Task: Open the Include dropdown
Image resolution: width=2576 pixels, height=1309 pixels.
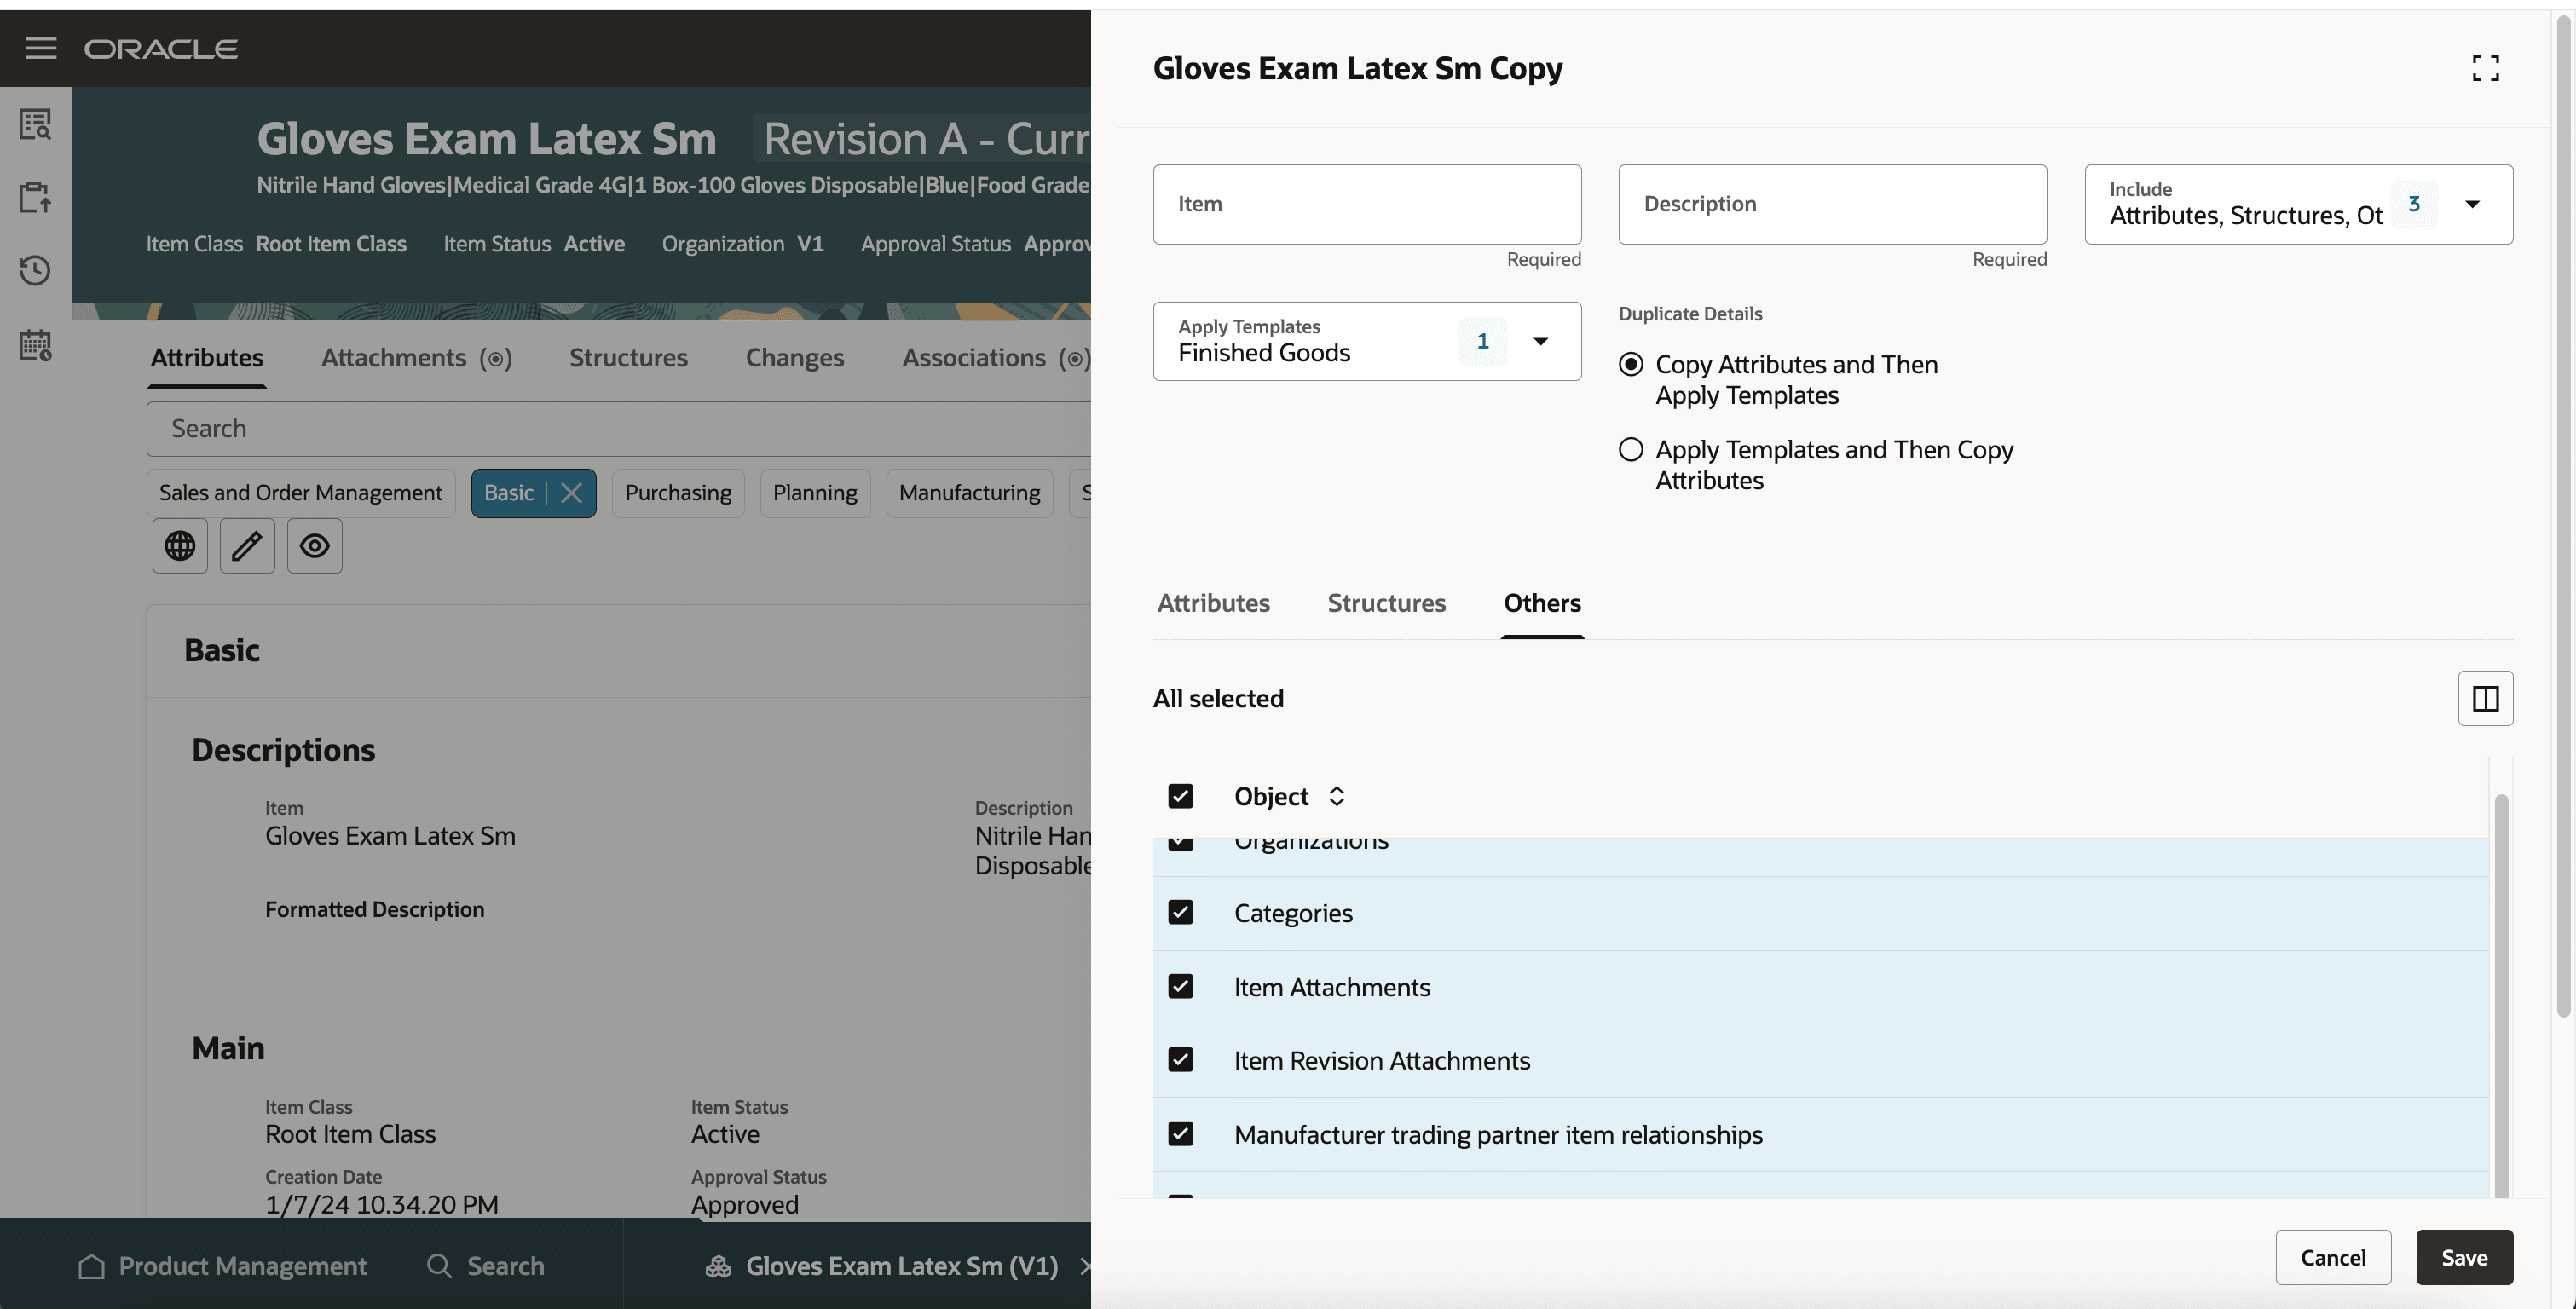Action: pyautogui.click(x=2472, y=204)
